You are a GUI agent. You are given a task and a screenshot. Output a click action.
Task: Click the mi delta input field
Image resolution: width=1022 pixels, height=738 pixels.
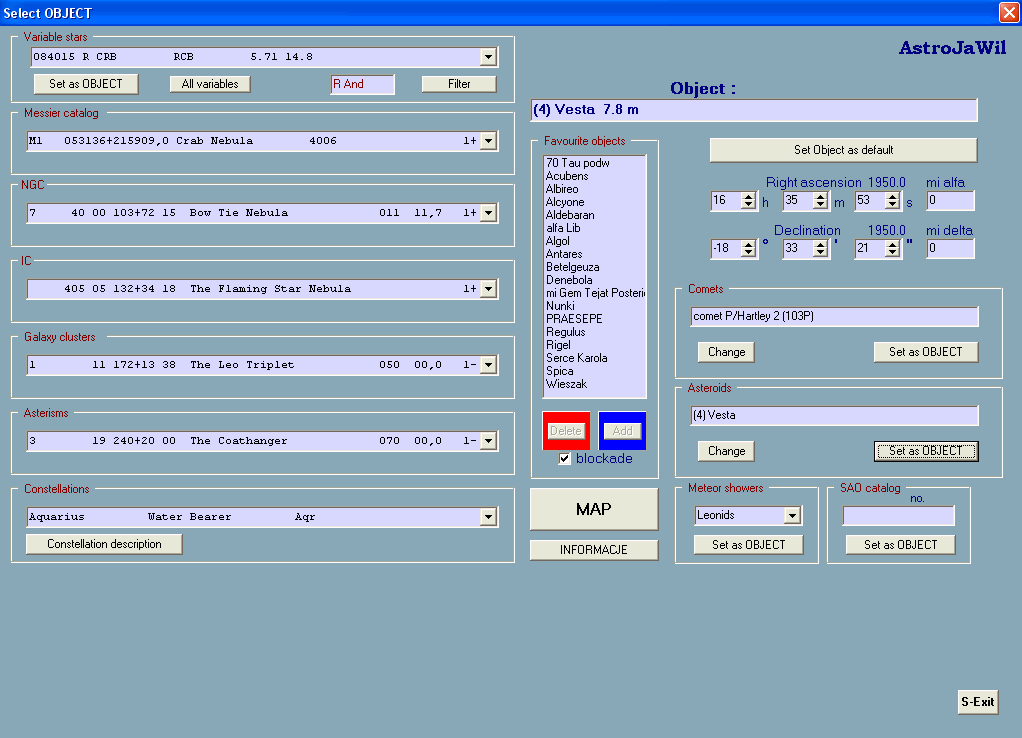coord(950,248)
